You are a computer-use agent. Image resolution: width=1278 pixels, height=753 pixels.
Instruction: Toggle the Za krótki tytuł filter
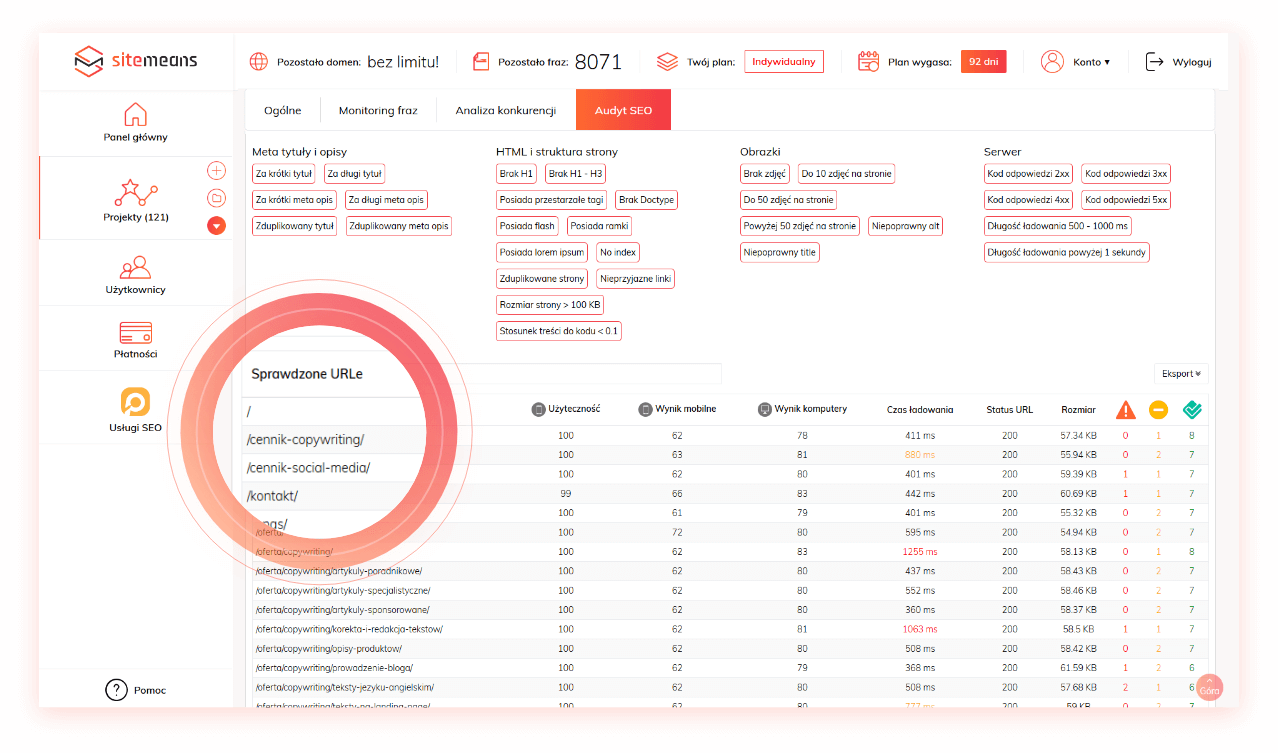point(284,174)
